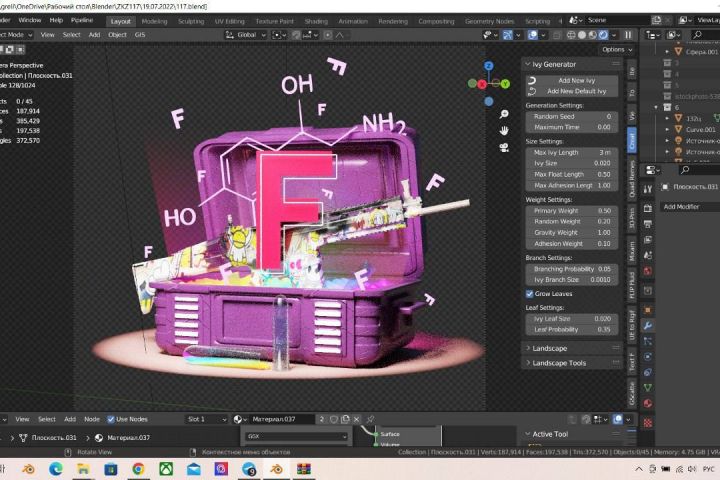The image size is (720, 480).
Task: Expand the Curve.001 tree item in outliner
Action: tap(667, 130)
